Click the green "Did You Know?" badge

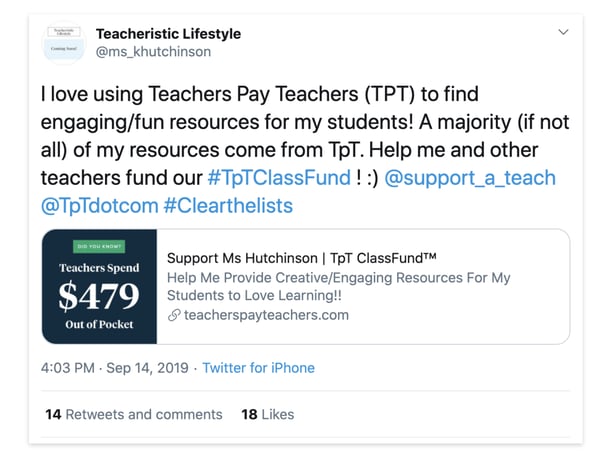pos(99,246)
